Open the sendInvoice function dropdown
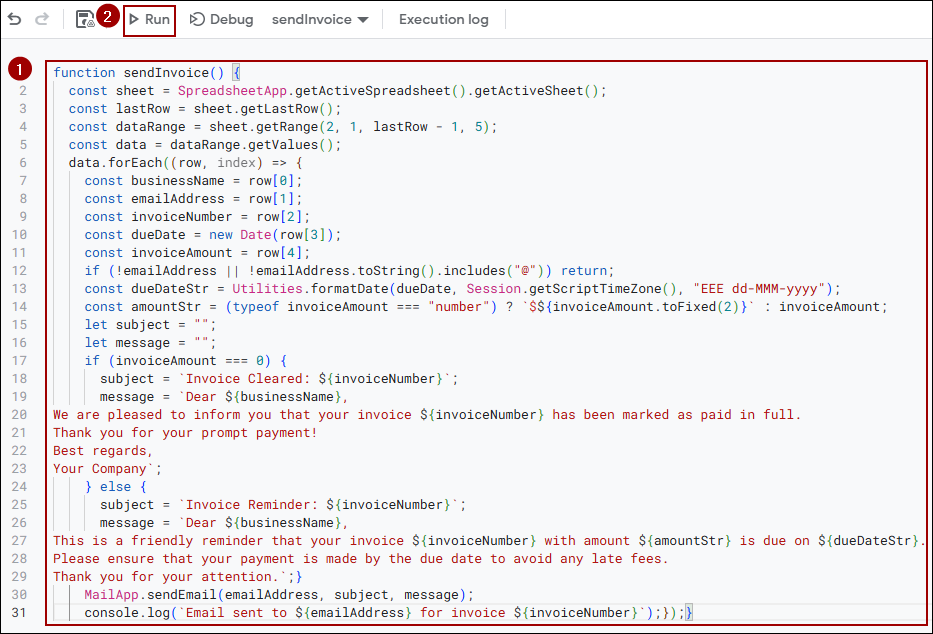The width and height of the screenshot is (933, 634). [320, 19]
